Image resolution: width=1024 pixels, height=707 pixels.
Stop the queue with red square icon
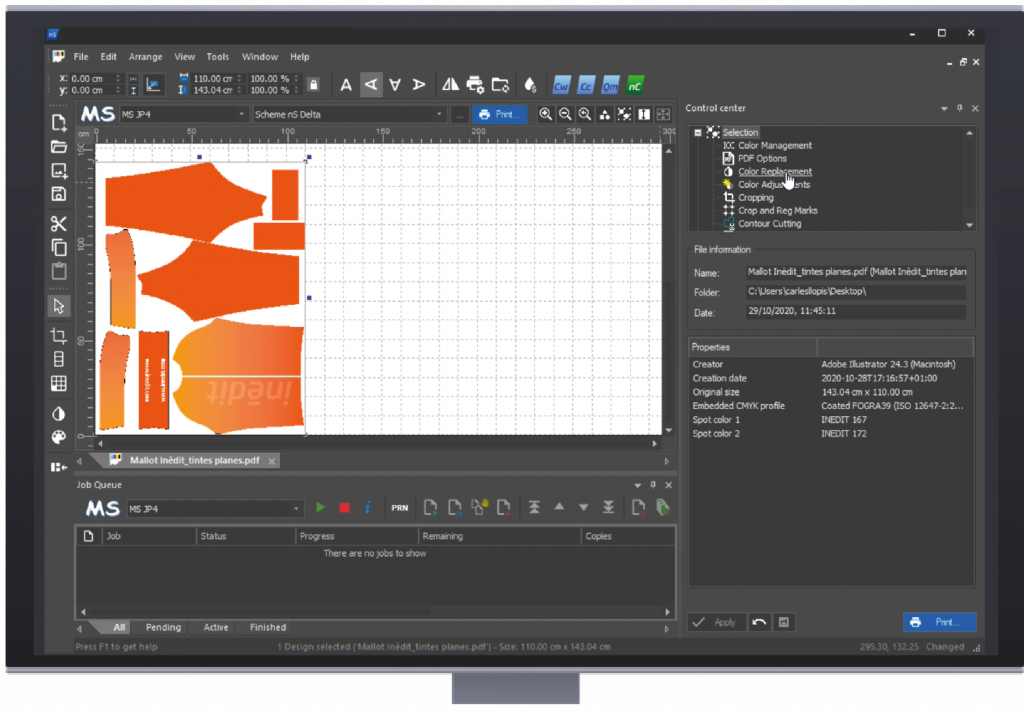point(344,507)
